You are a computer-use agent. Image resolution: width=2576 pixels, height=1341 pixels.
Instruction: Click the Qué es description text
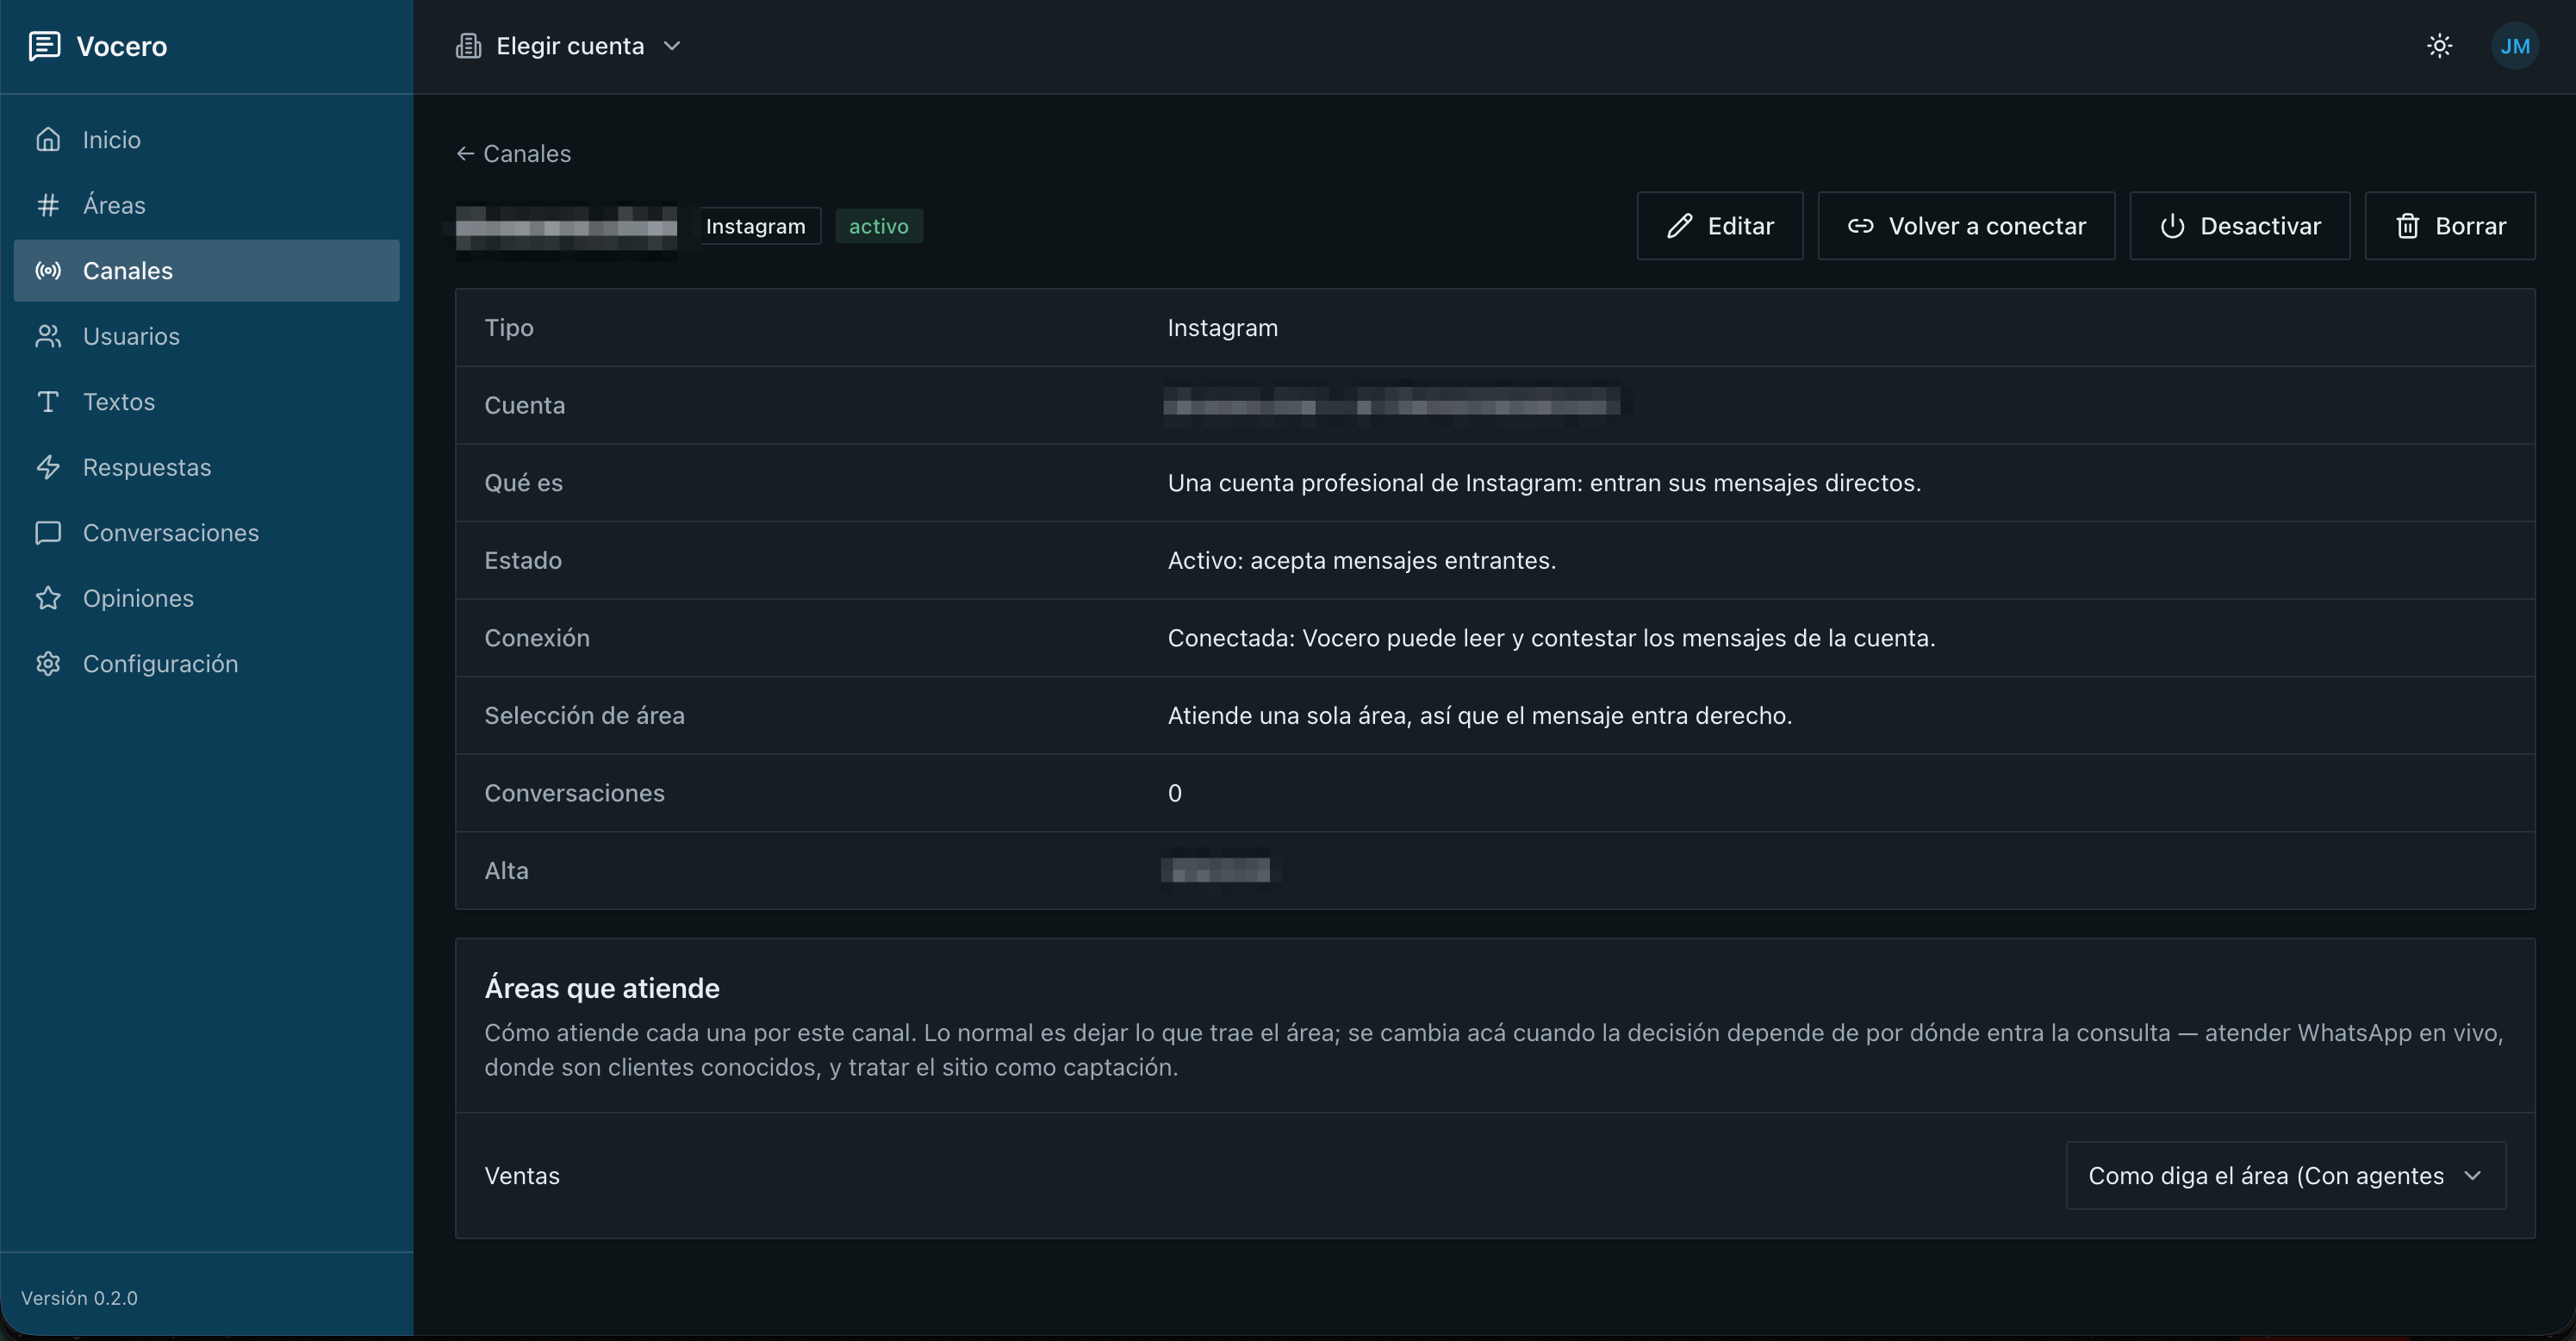(x=1544, y=482)
